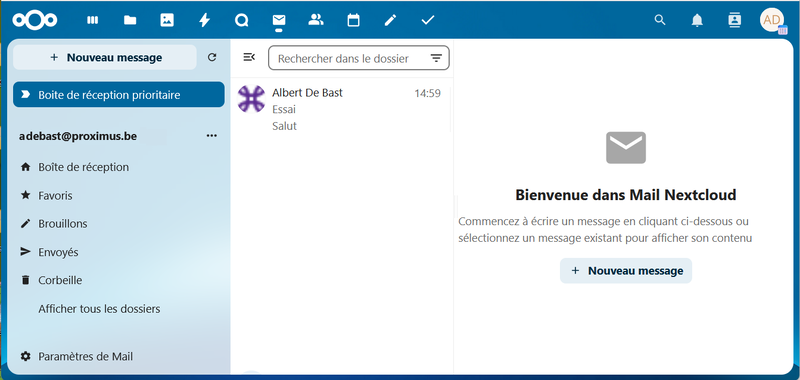Open the unified search magnifier
The image size is (800, 380).
tap(660, 20)
